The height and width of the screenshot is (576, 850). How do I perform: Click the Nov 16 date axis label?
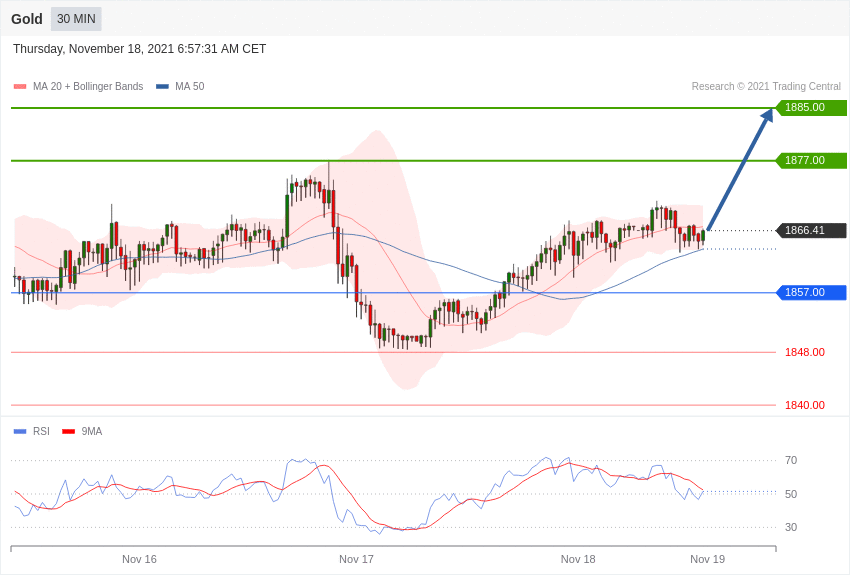pos(139,559)
